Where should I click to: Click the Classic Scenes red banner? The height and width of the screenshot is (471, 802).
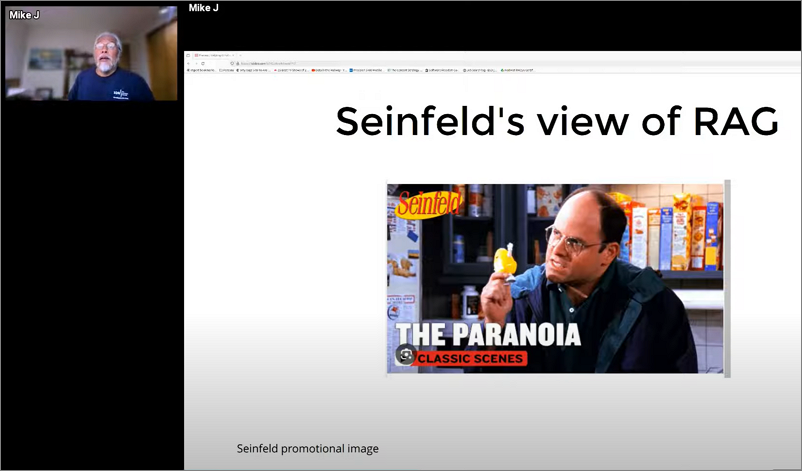coord(471,358)
